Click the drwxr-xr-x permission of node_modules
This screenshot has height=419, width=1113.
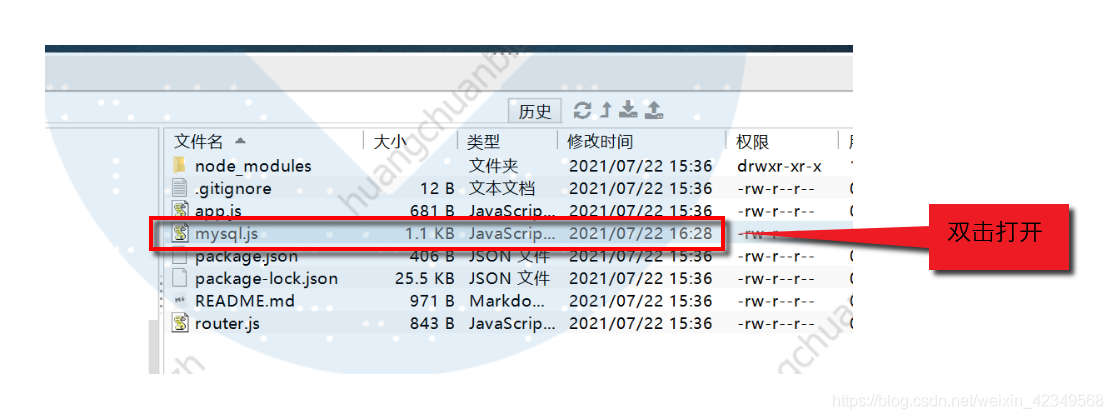779,166
